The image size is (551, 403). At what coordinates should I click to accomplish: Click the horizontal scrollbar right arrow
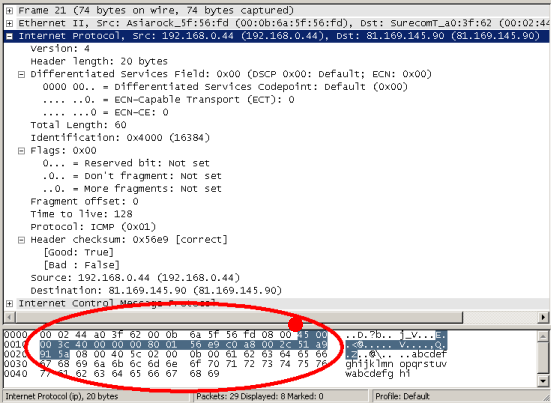tap(543, 317)
